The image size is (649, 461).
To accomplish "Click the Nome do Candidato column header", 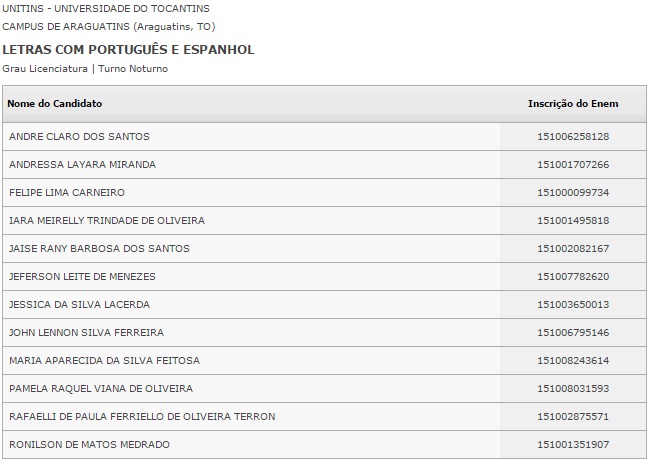I will (56, 104).
